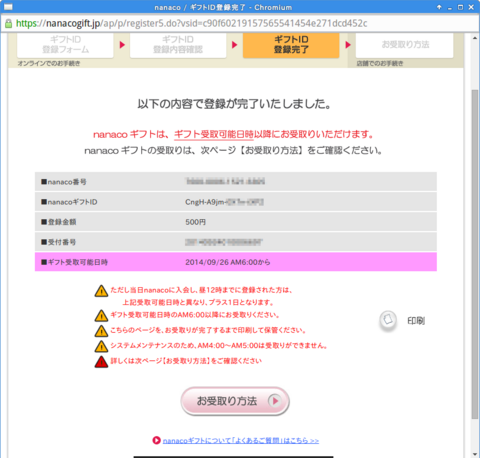This screenshot has height=458, width=480.
Task: Click the ■受付番号 row label
Action: [x=58, y=242]
